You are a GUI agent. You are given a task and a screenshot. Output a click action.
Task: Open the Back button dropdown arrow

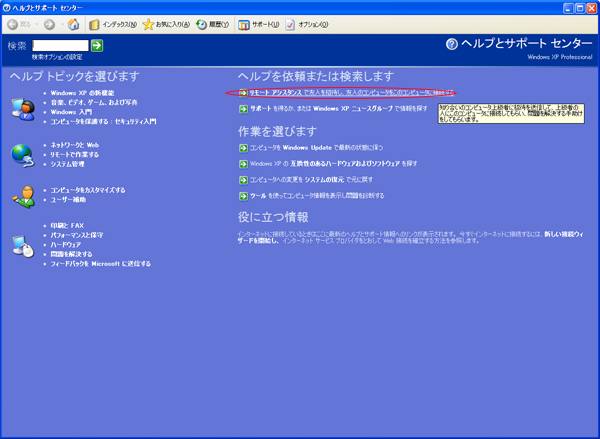(x=37, y=24)
